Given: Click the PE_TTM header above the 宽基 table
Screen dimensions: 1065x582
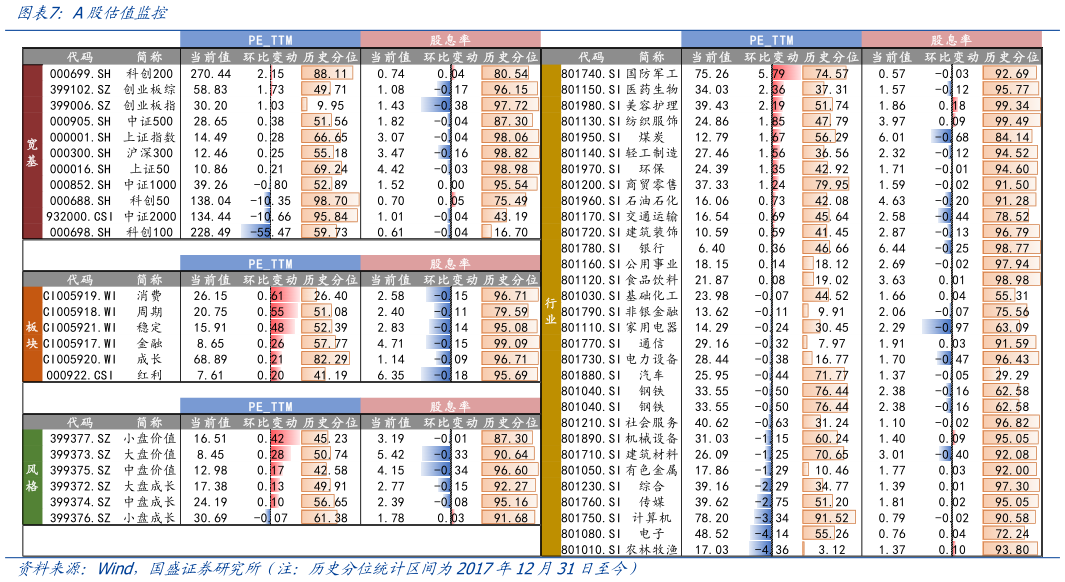Looking at the screenshot, I should pyautogui.click(x=268, y=39).
